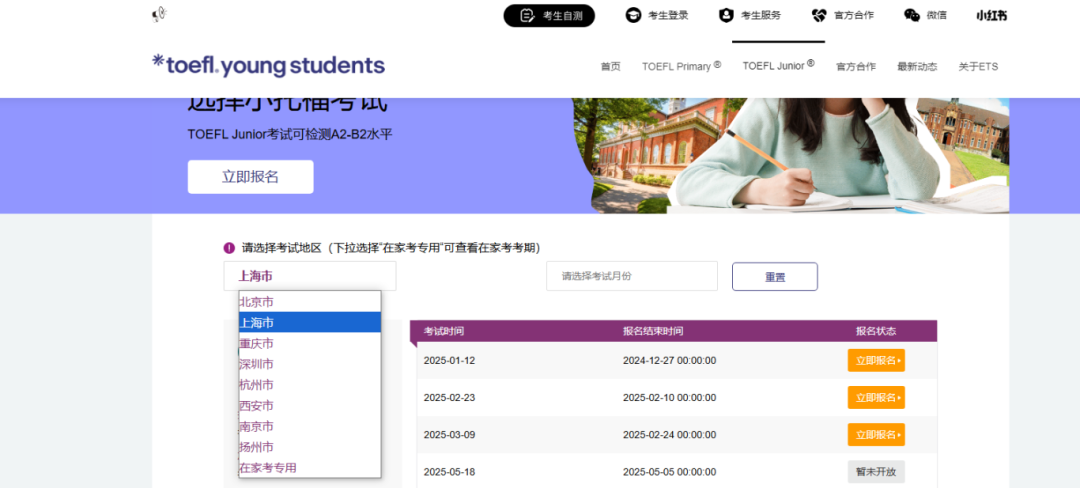The height and width of the screenshot is (488, 1080).
Task: Click the text TOEFL Junior考试可检测A2-B2水平
Action: coord(290,134)
